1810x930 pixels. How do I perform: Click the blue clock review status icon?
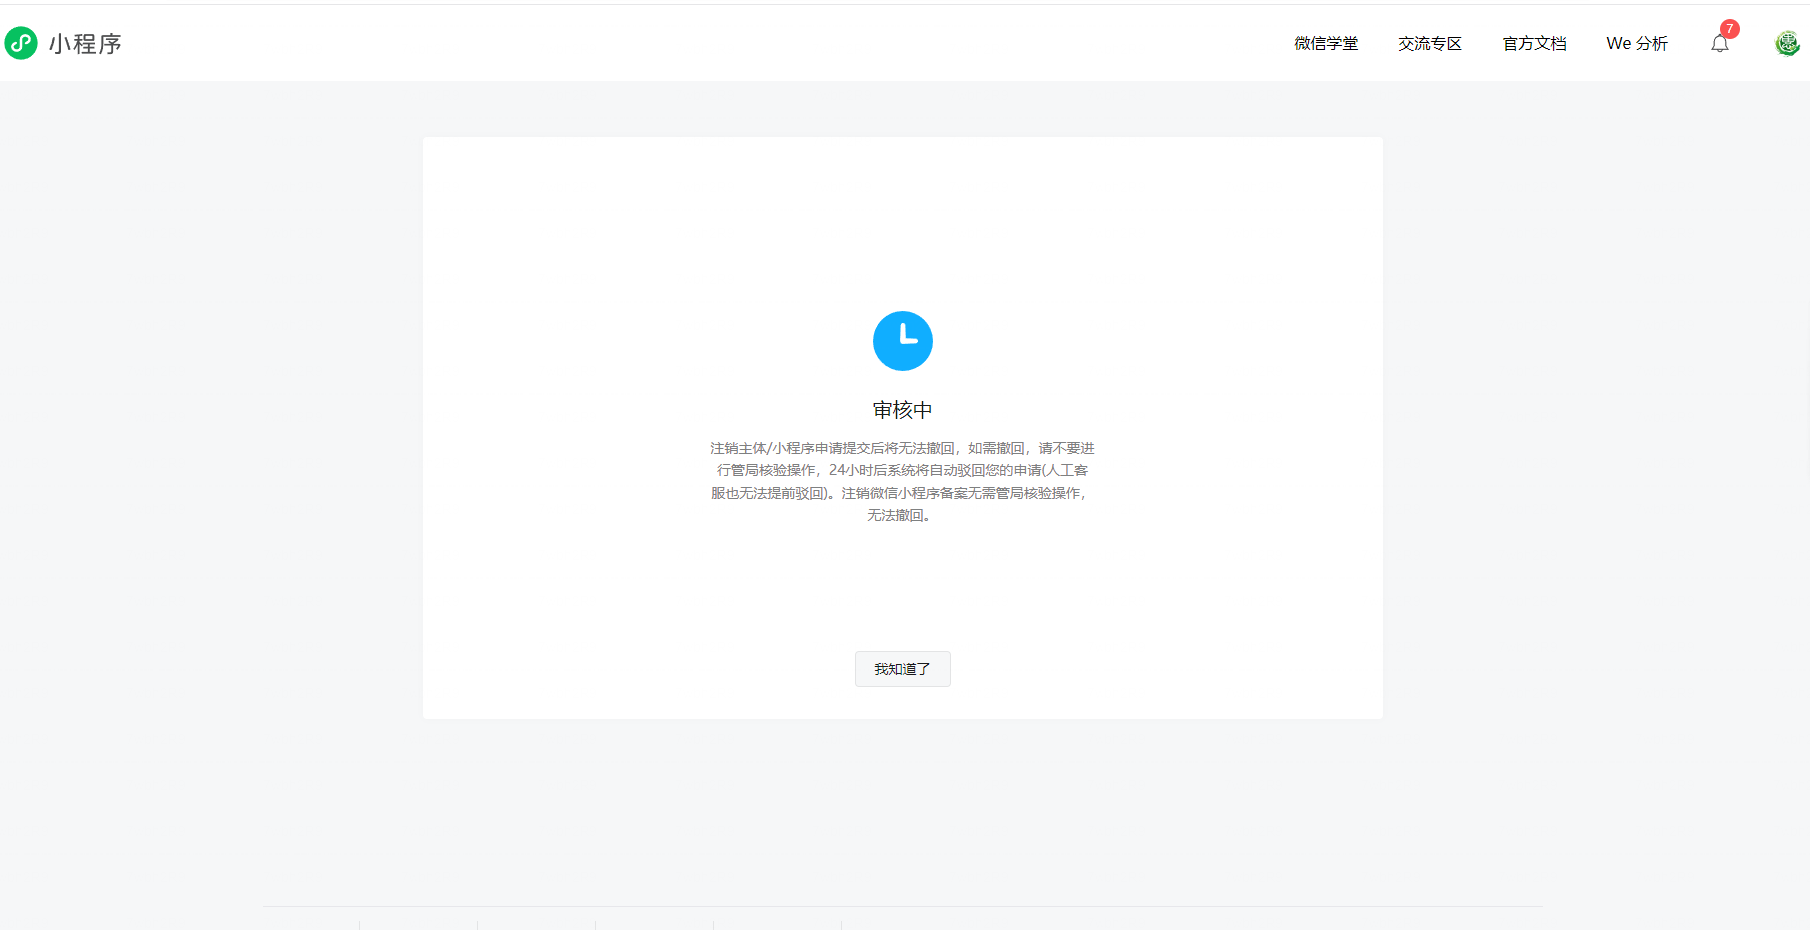(902, 340)
